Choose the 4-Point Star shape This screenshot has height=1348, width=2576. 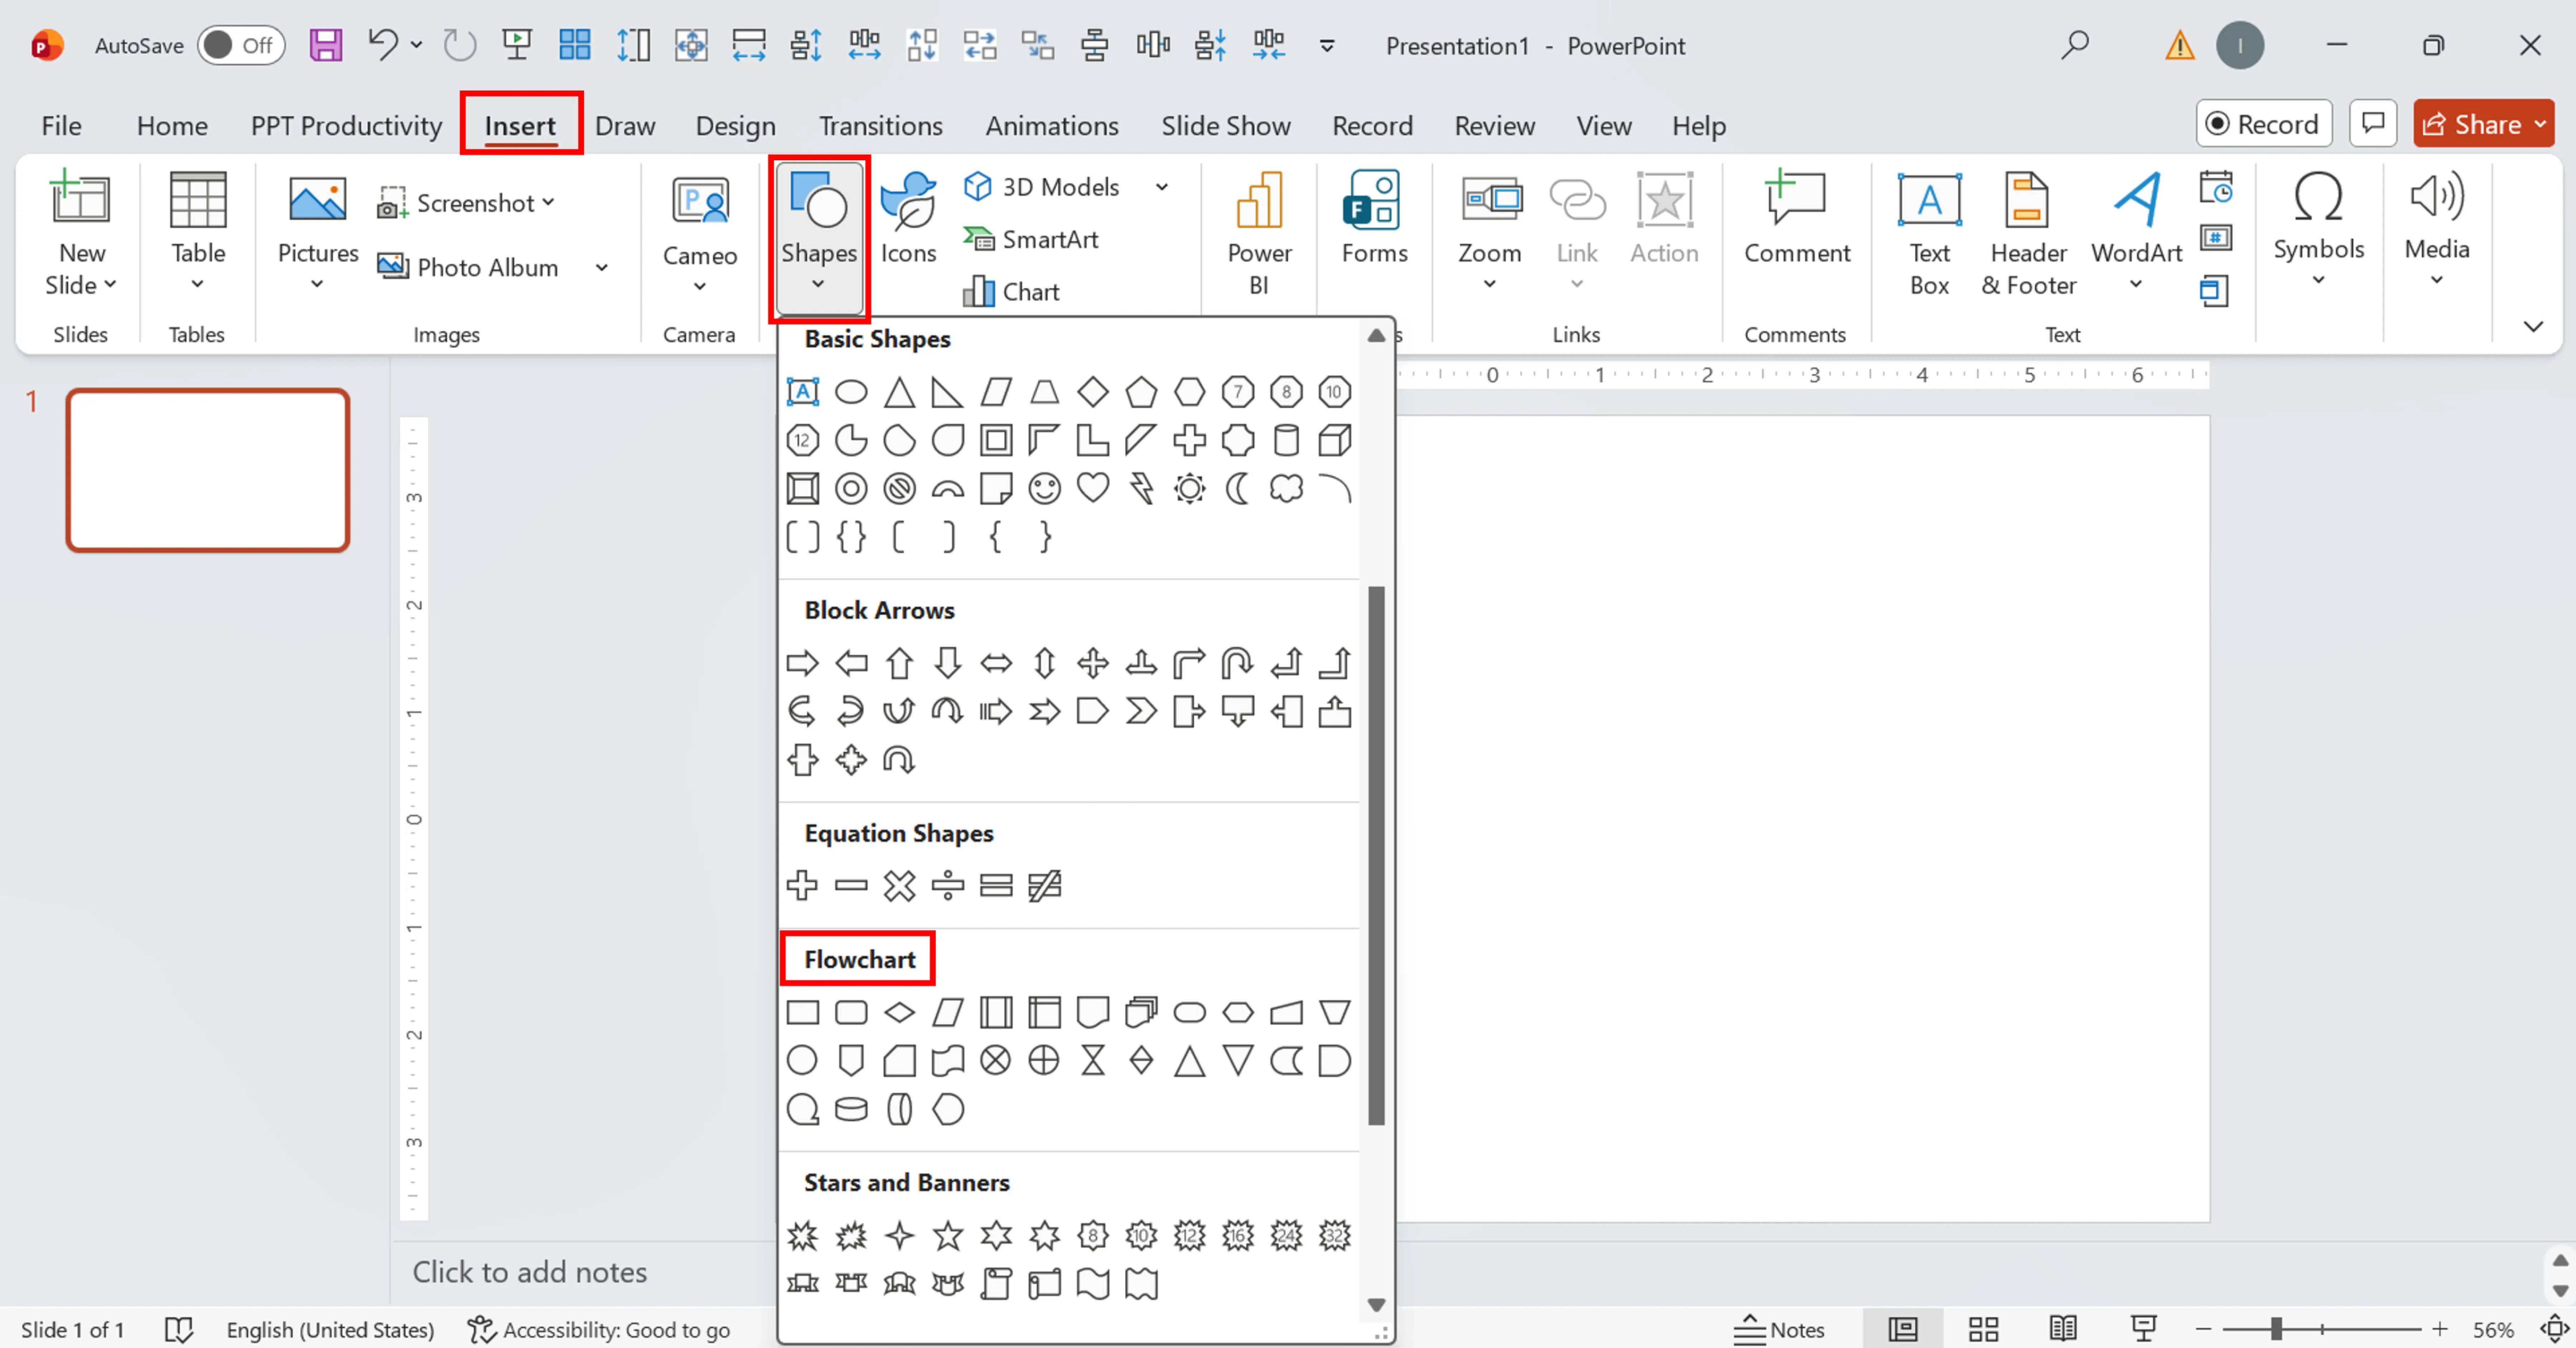[x=899, y=1236]
